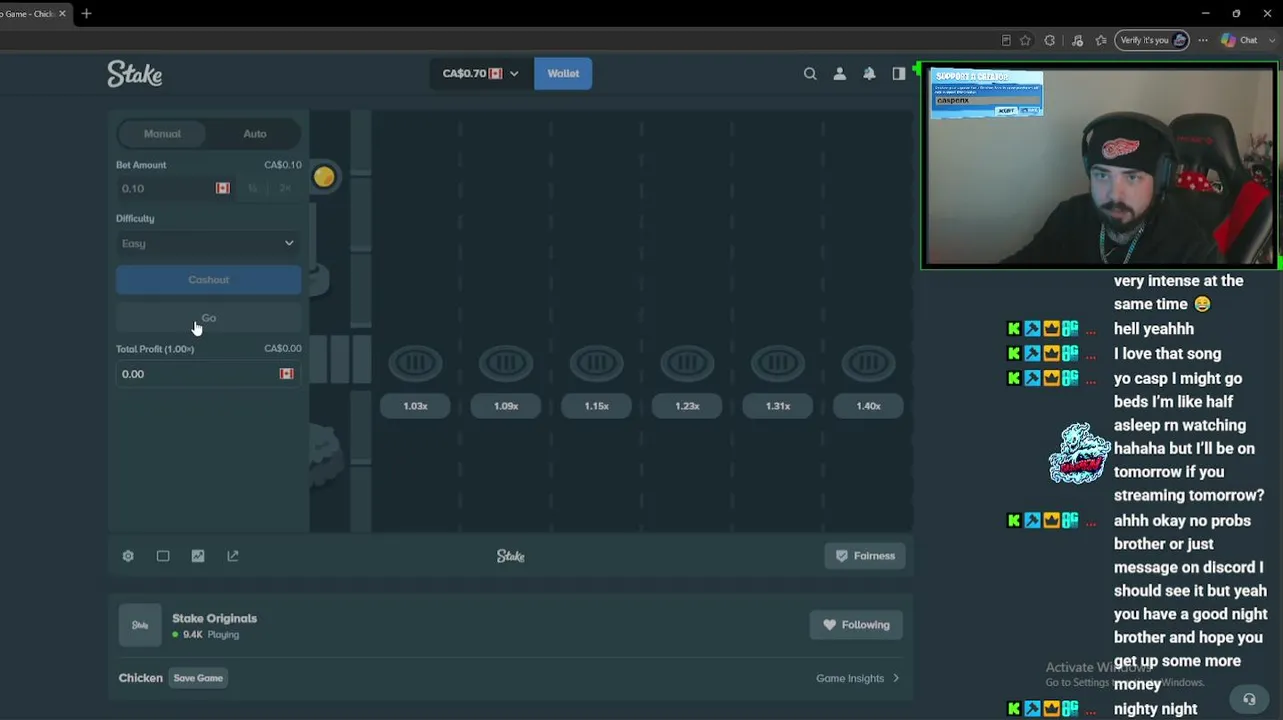Open a new browser tab
The width and height of the screenshot is (1283, 720).
click(x=86, y=14)
